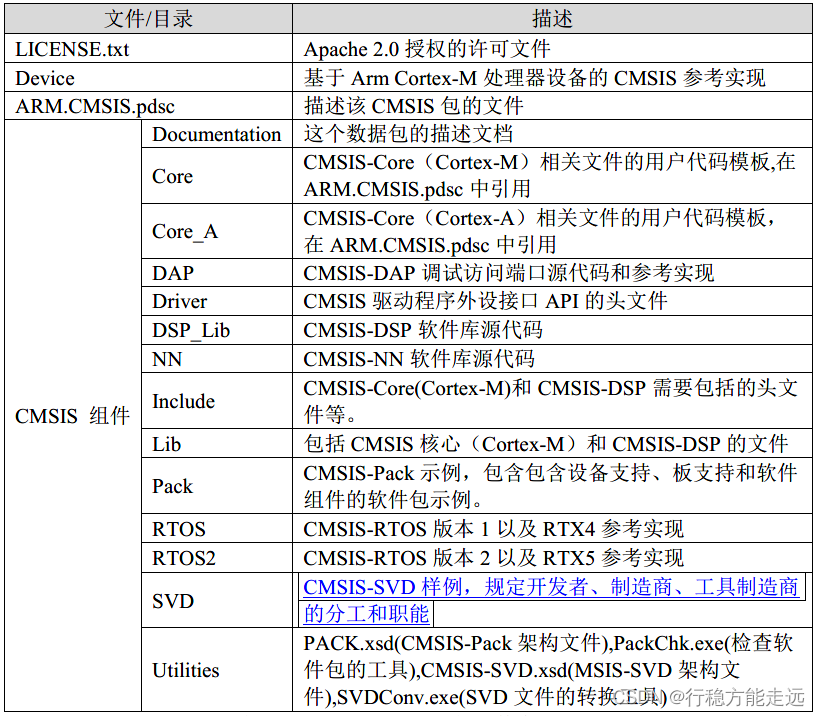
Task: Click the CMSIS 组件 group cell
Action: [x=73, y=416]
